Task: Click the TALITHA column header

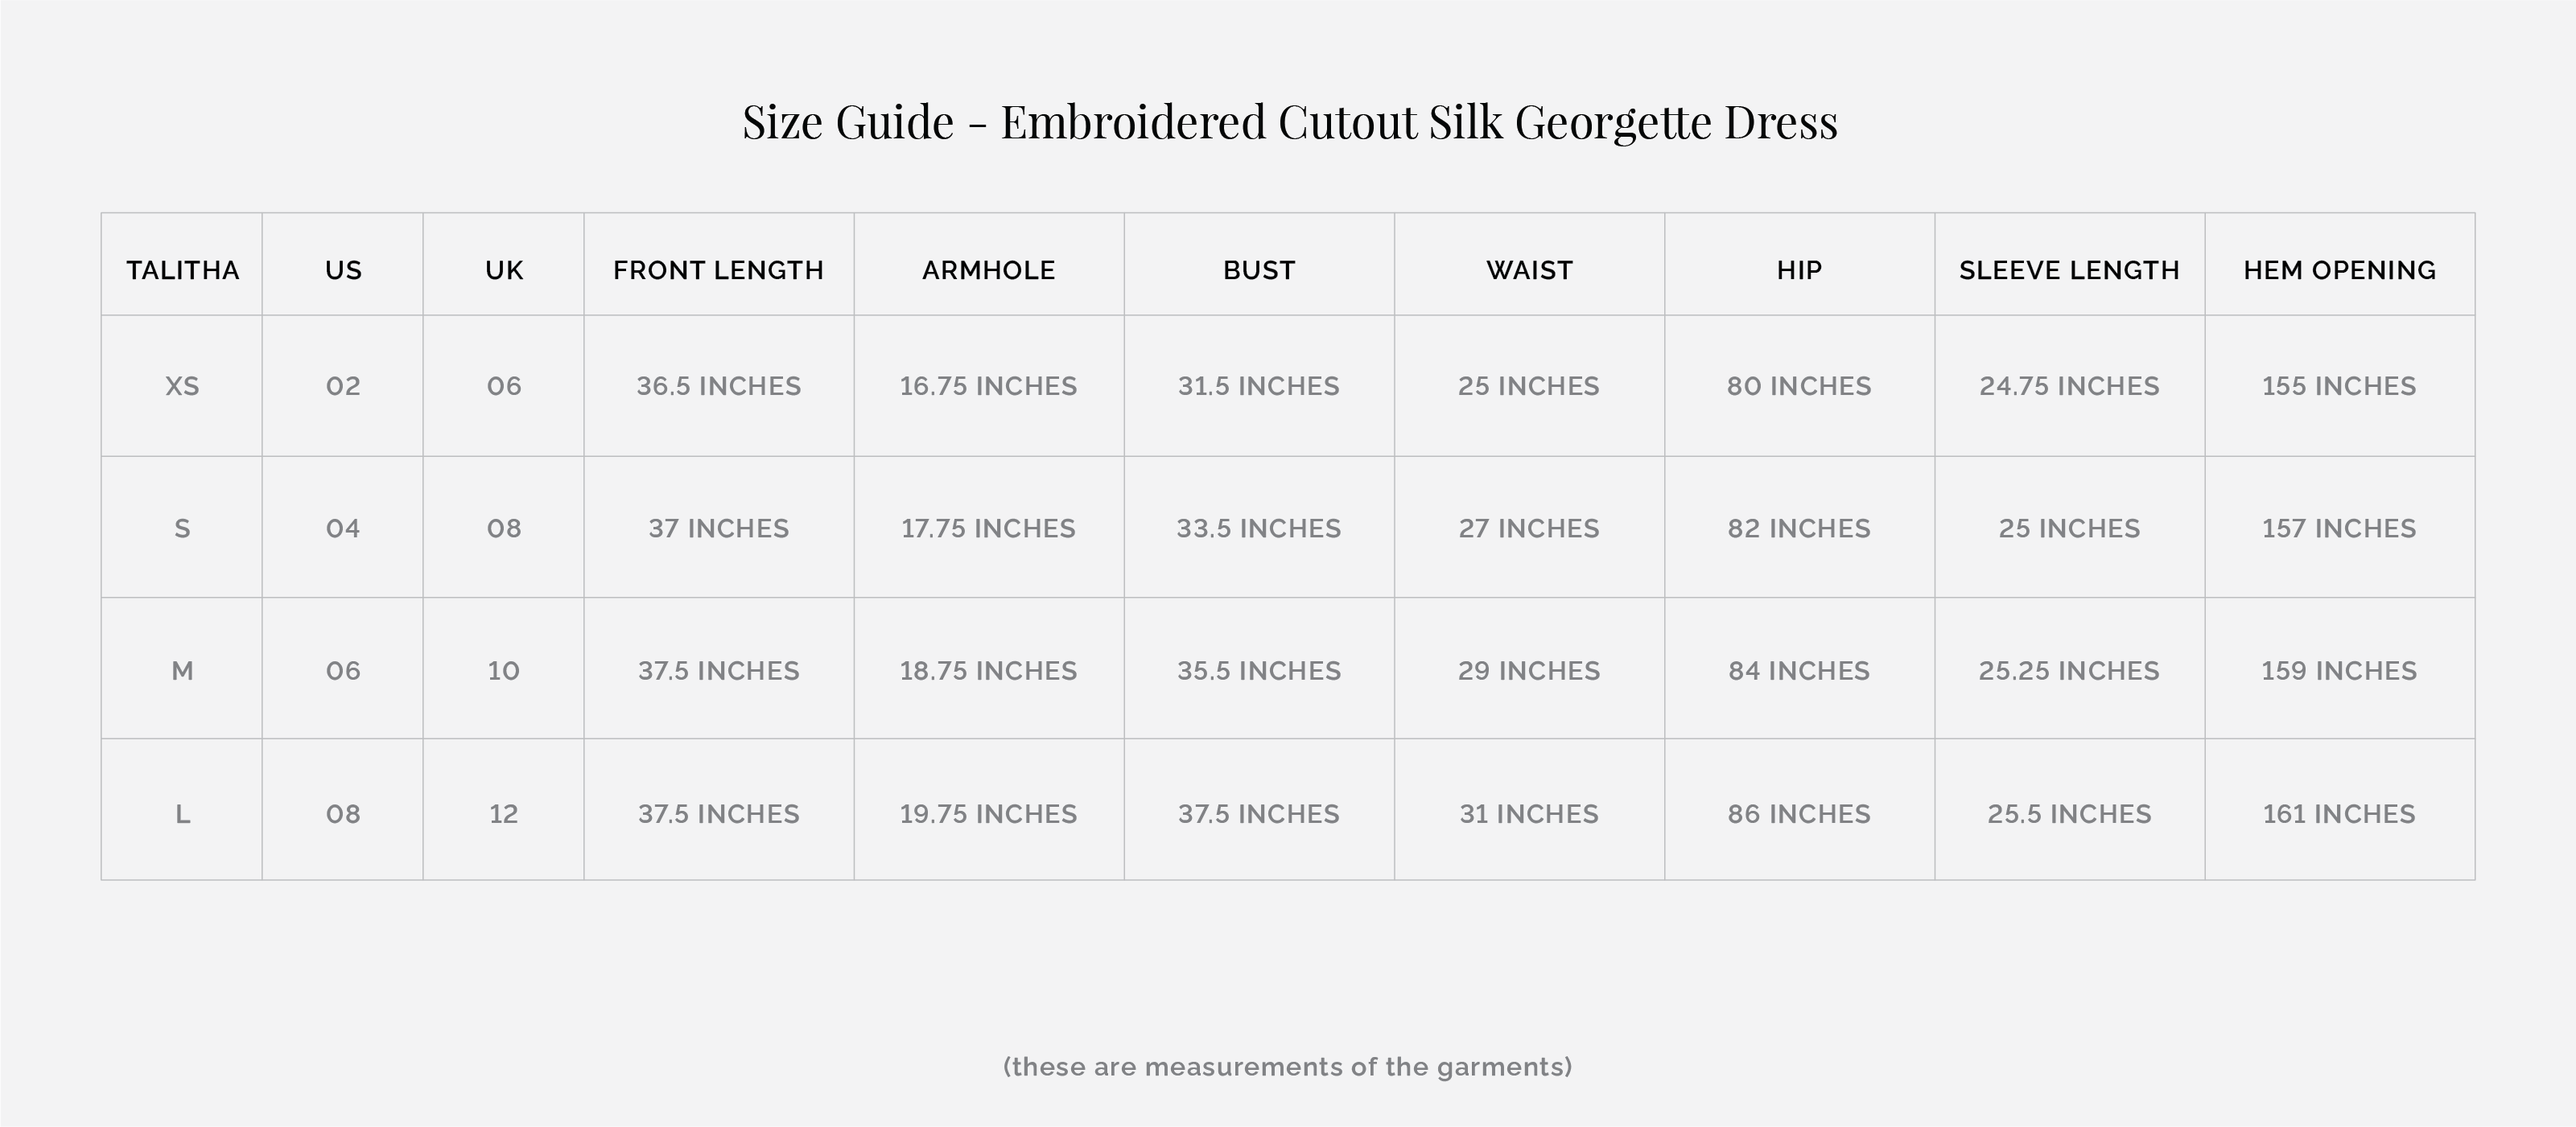Action: (182, 270)
